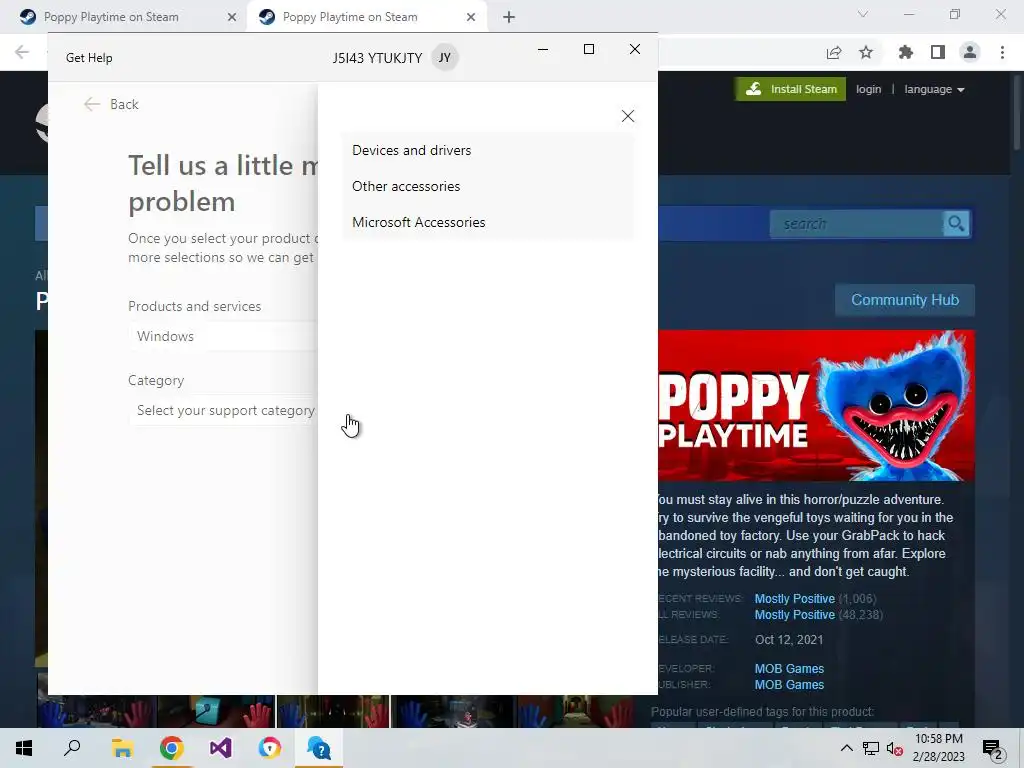Click the Get Help window title text
This screenshot has width=1024, height=768.
click(89, 57)
